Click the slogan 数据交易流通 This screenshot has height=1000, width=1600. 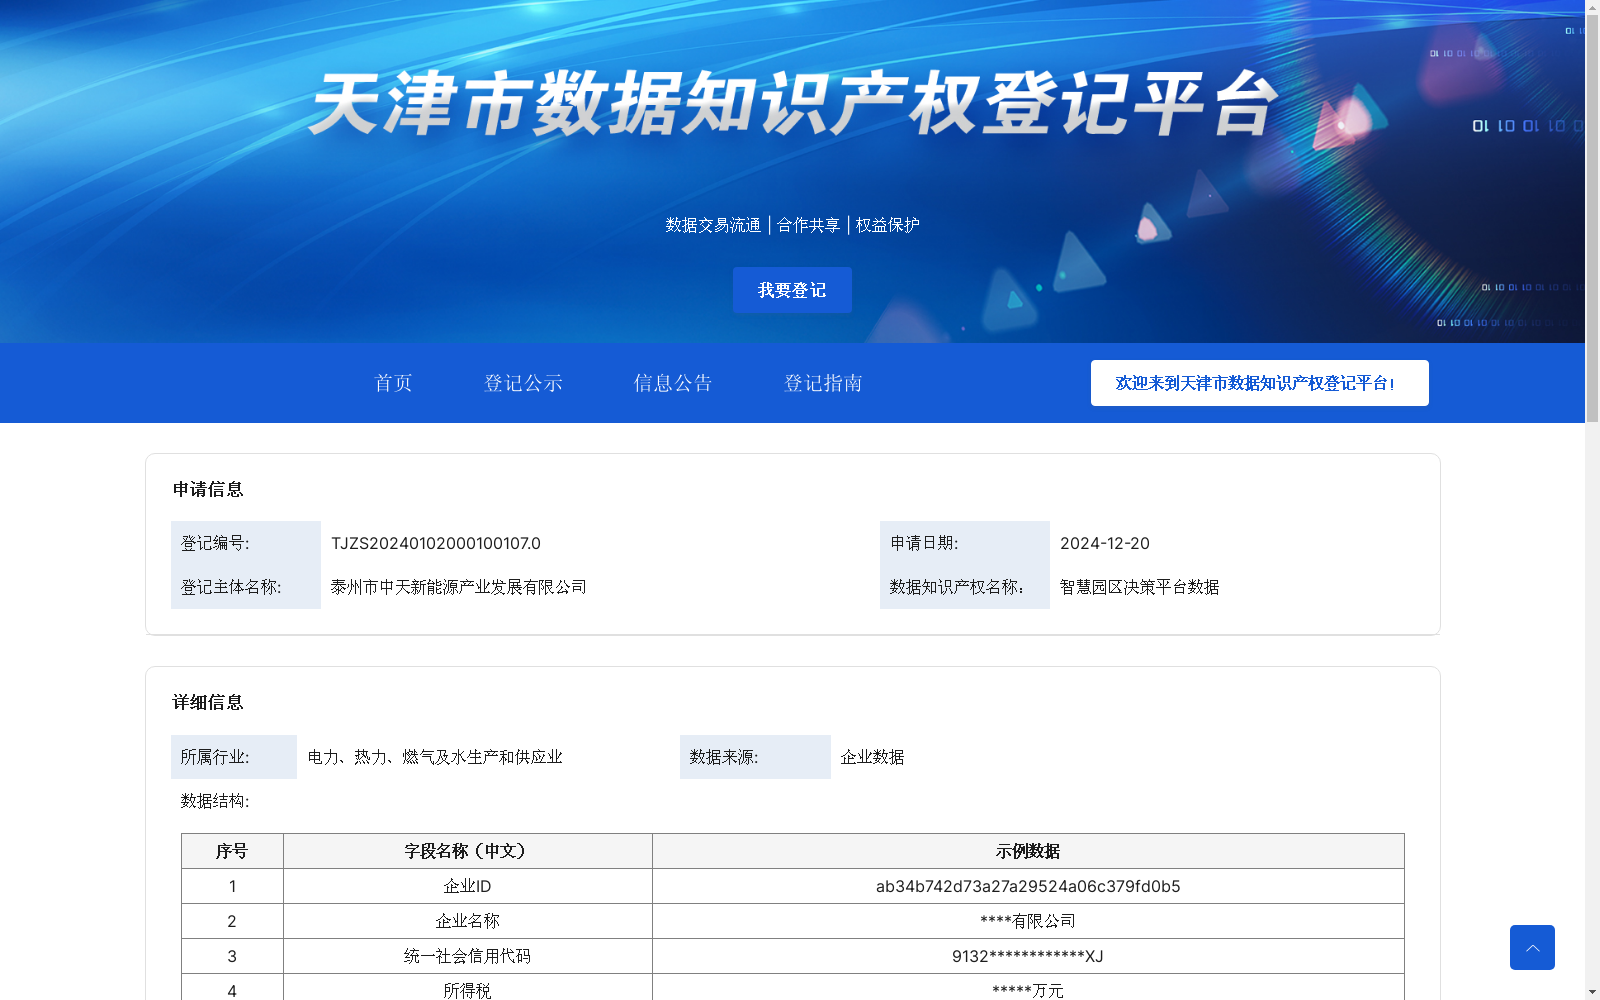[x=713, y=225]
